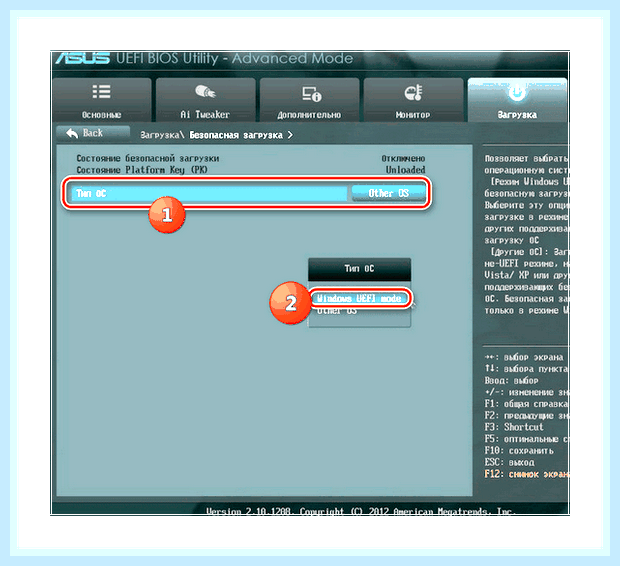Click the UEFI BIOS Utility title text

coord(234,59)
